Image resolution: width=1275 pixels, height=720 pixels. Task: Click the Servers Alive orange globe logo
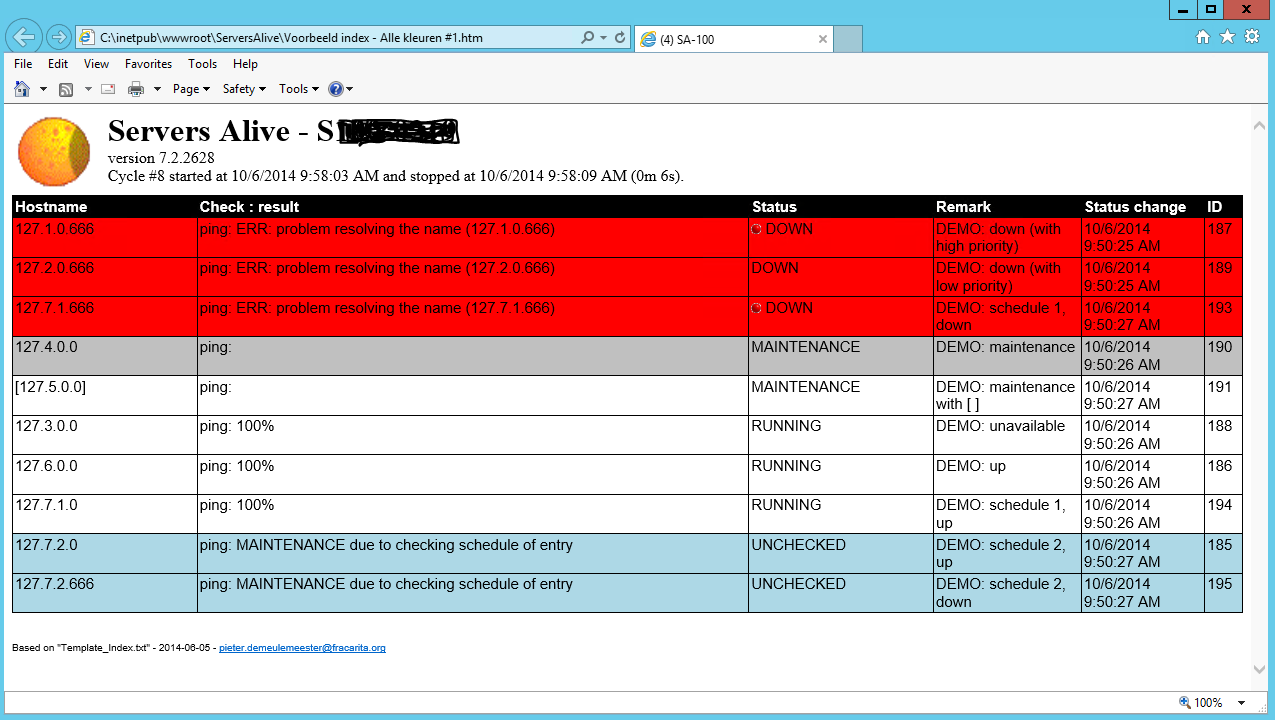pyautogui.click(x=55, y=151)
